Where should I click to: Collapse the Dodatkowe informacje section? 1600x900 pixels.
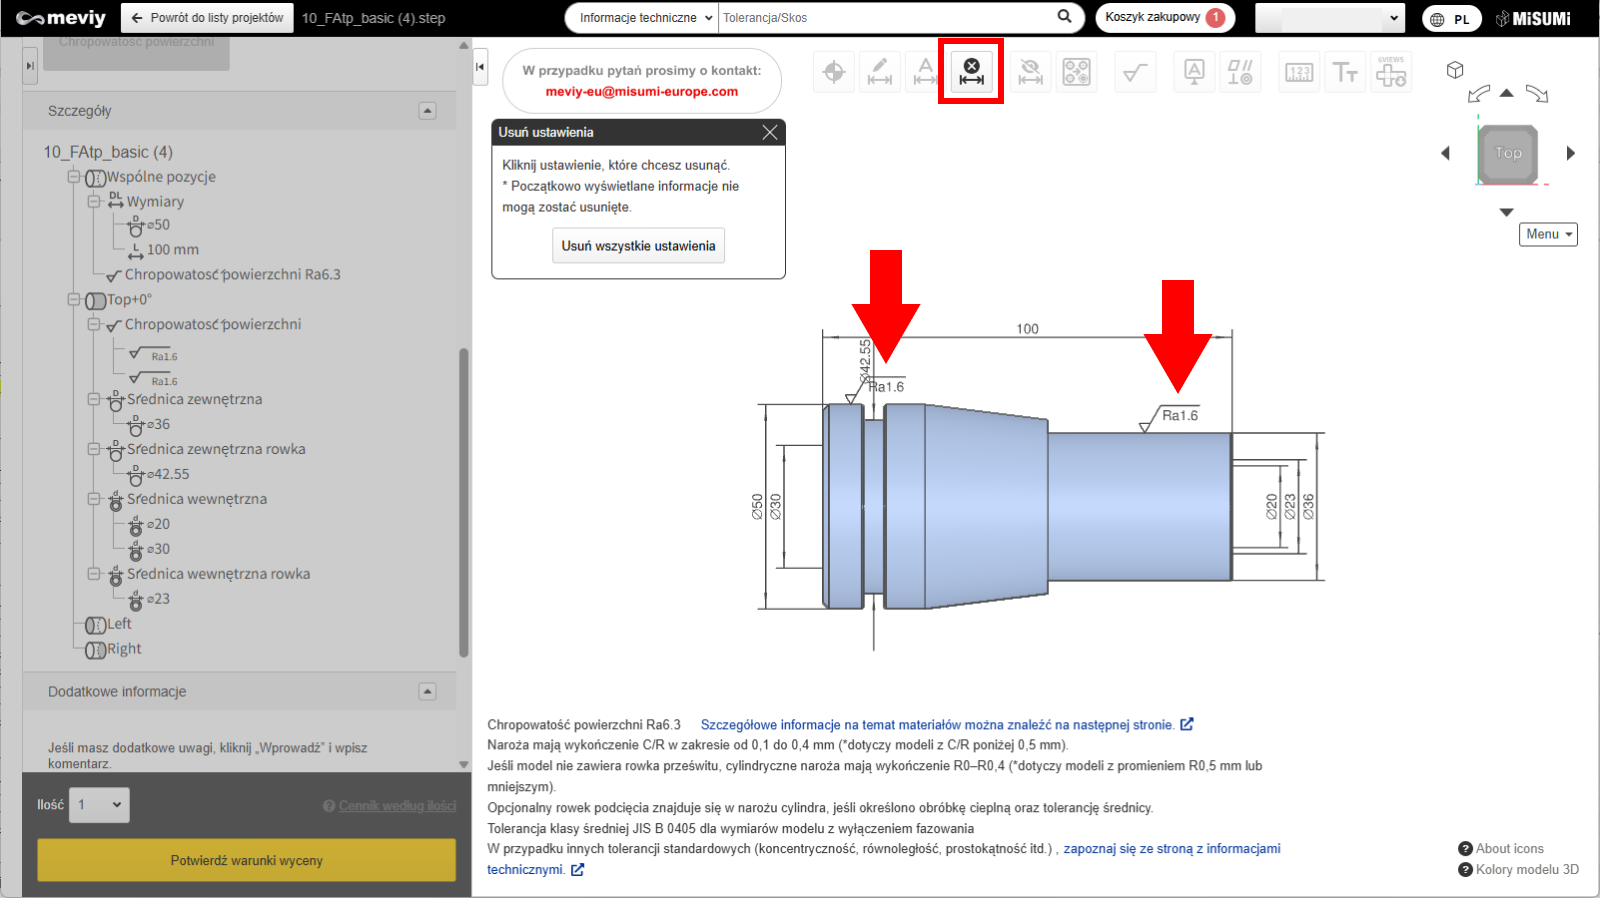click(x=428, y=691)
